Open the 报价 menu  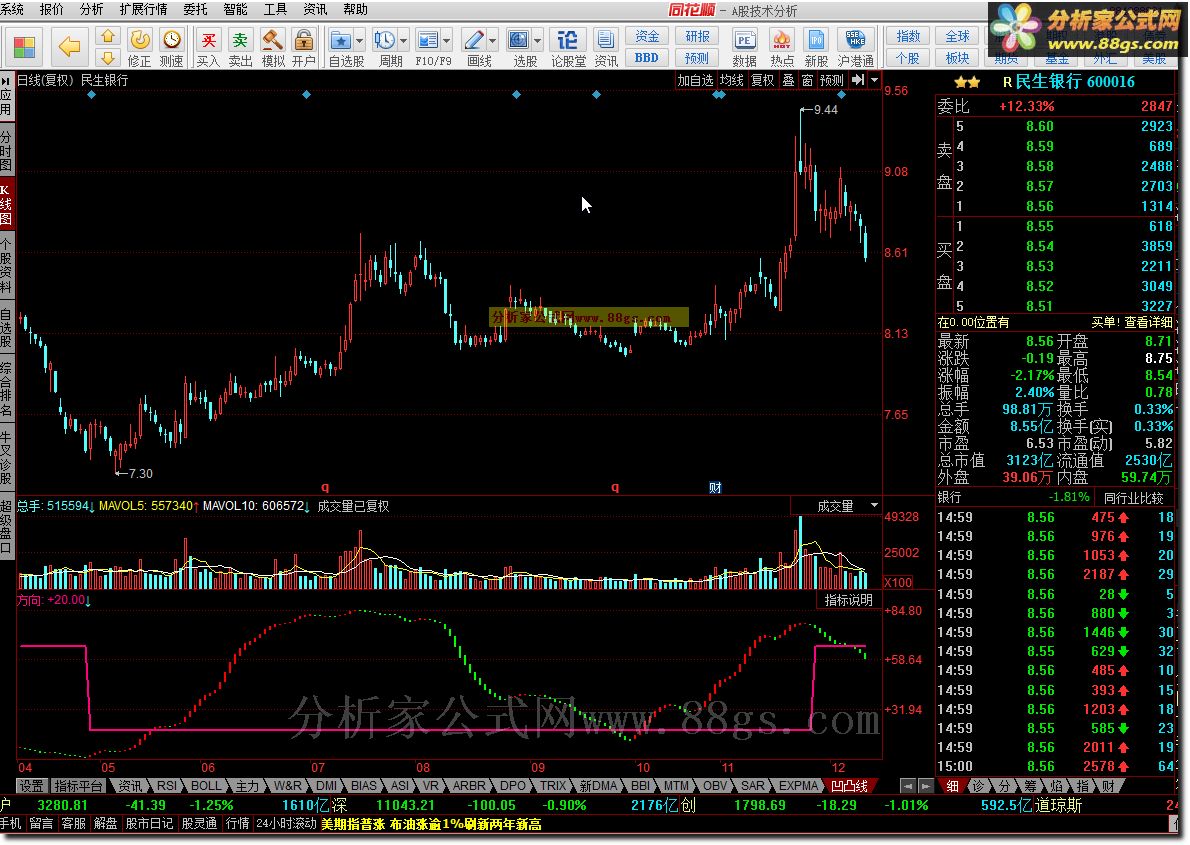pyautogui.click(x=52, y=9)
